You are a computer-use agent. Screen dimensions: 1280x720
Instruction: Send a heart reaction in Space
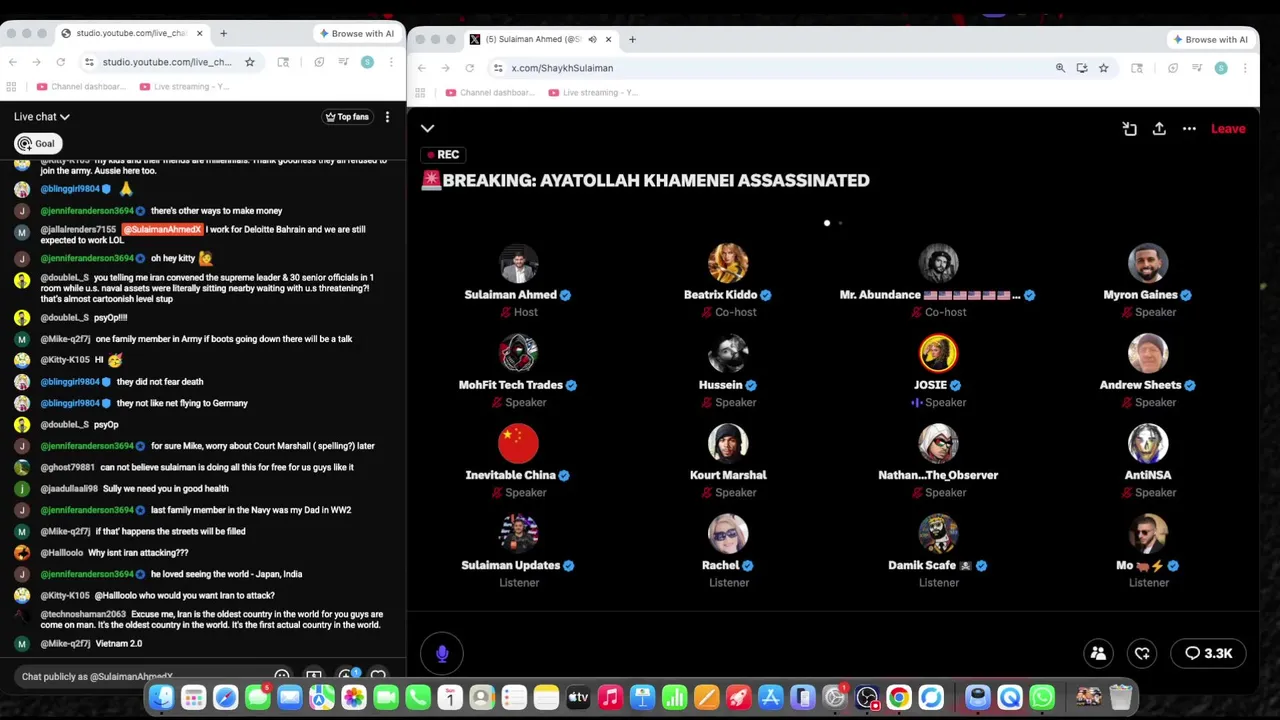[1142, 654]
